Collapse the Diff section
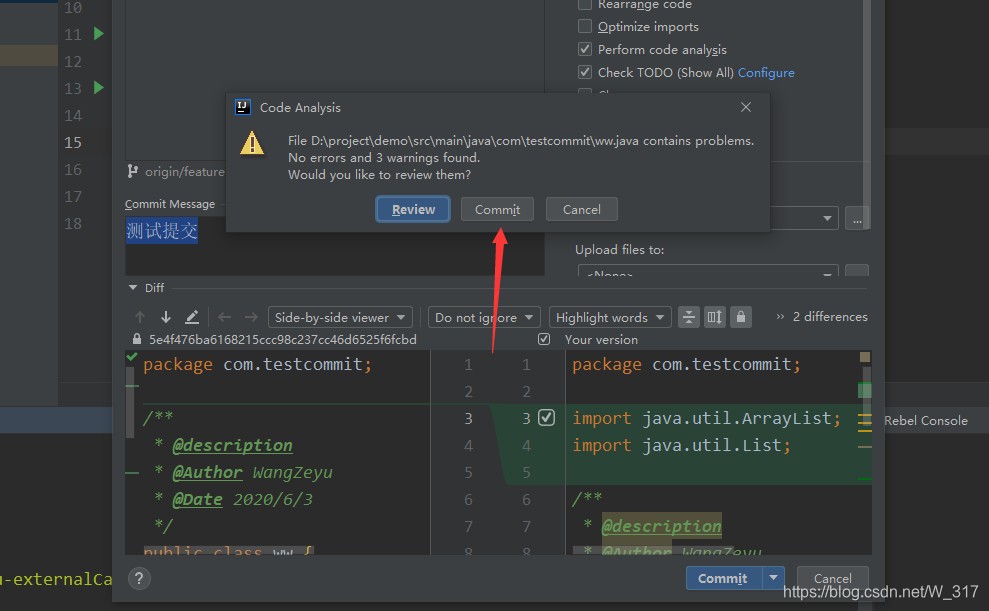 [x=134, y=288]
